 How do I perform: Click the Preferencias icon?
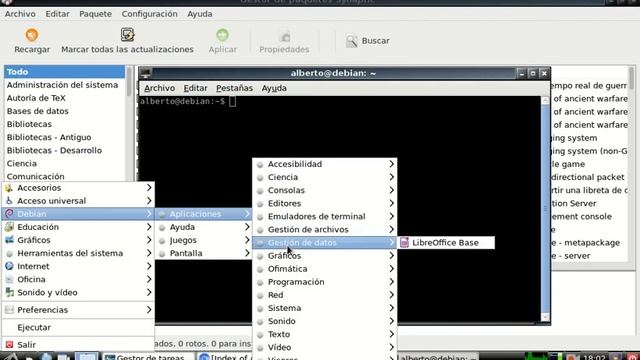point(9,310)
